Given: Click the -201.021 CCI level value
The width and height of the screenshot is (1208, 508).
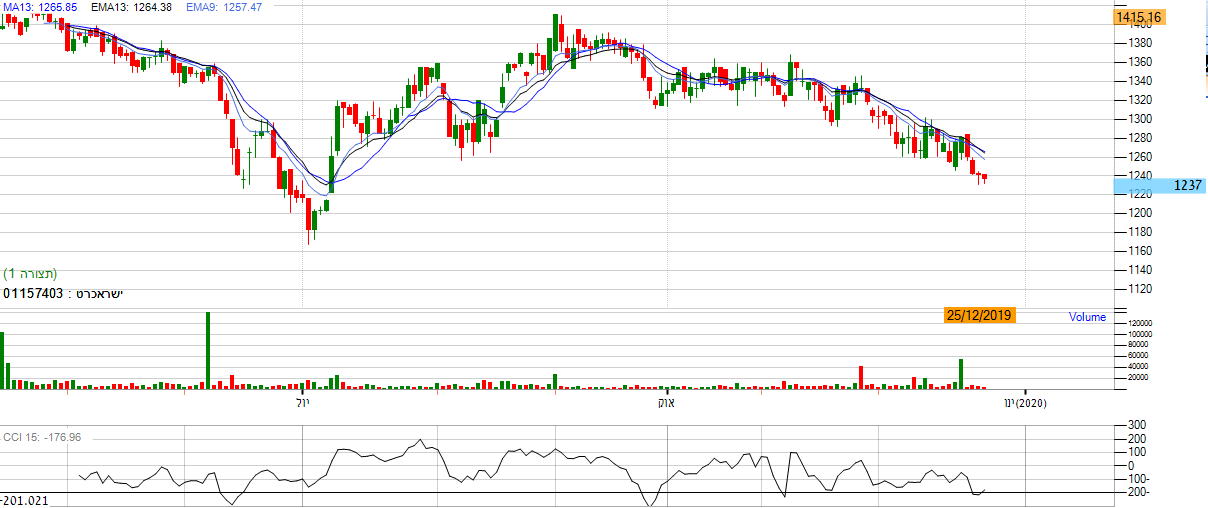Looking at the screenshot, I should [25, 498].
